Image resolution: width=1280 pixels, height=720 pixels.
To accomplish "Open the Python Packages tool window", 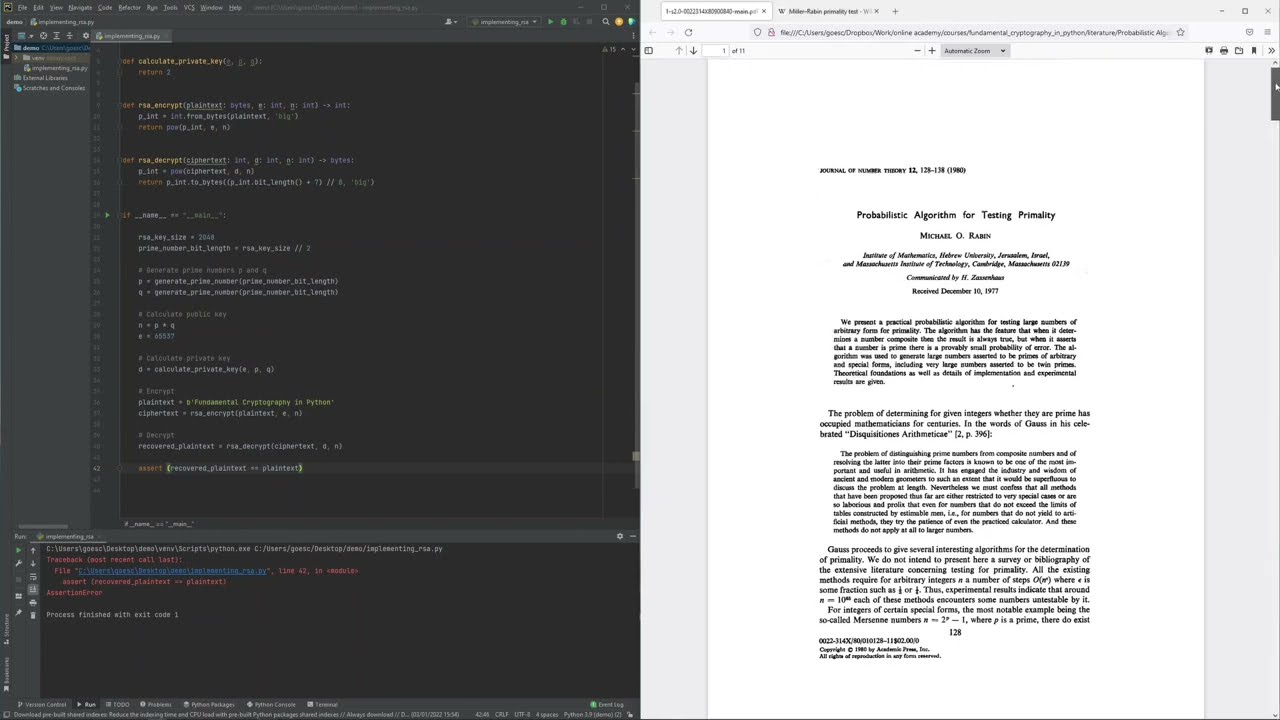I will pyautogui.click(x=209, y=704).
